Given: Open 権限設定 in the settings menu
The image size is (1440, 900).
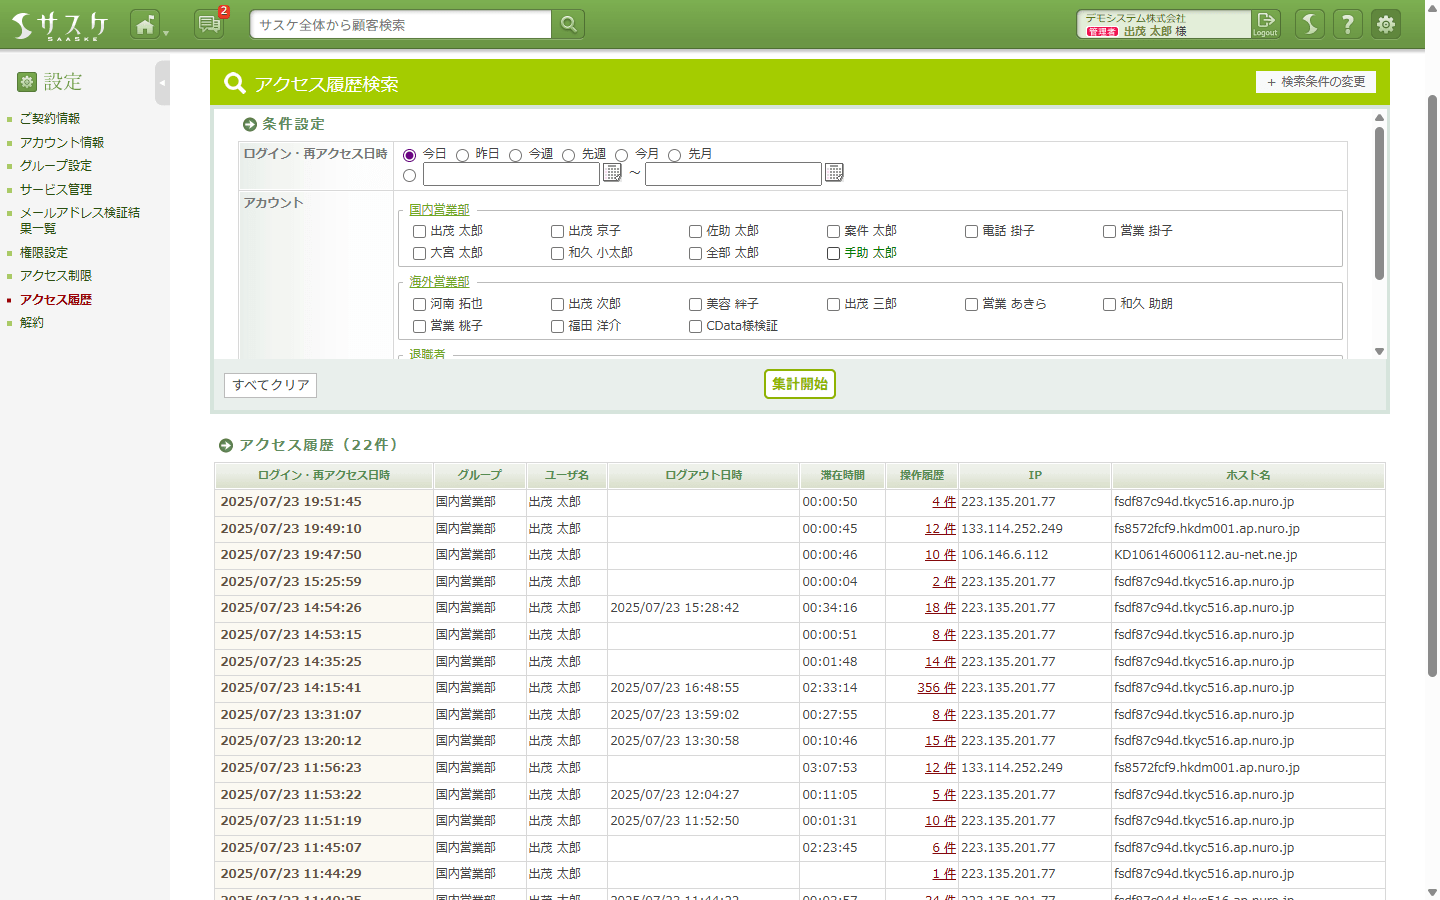Looking at the screenshot, I should 44,252.
